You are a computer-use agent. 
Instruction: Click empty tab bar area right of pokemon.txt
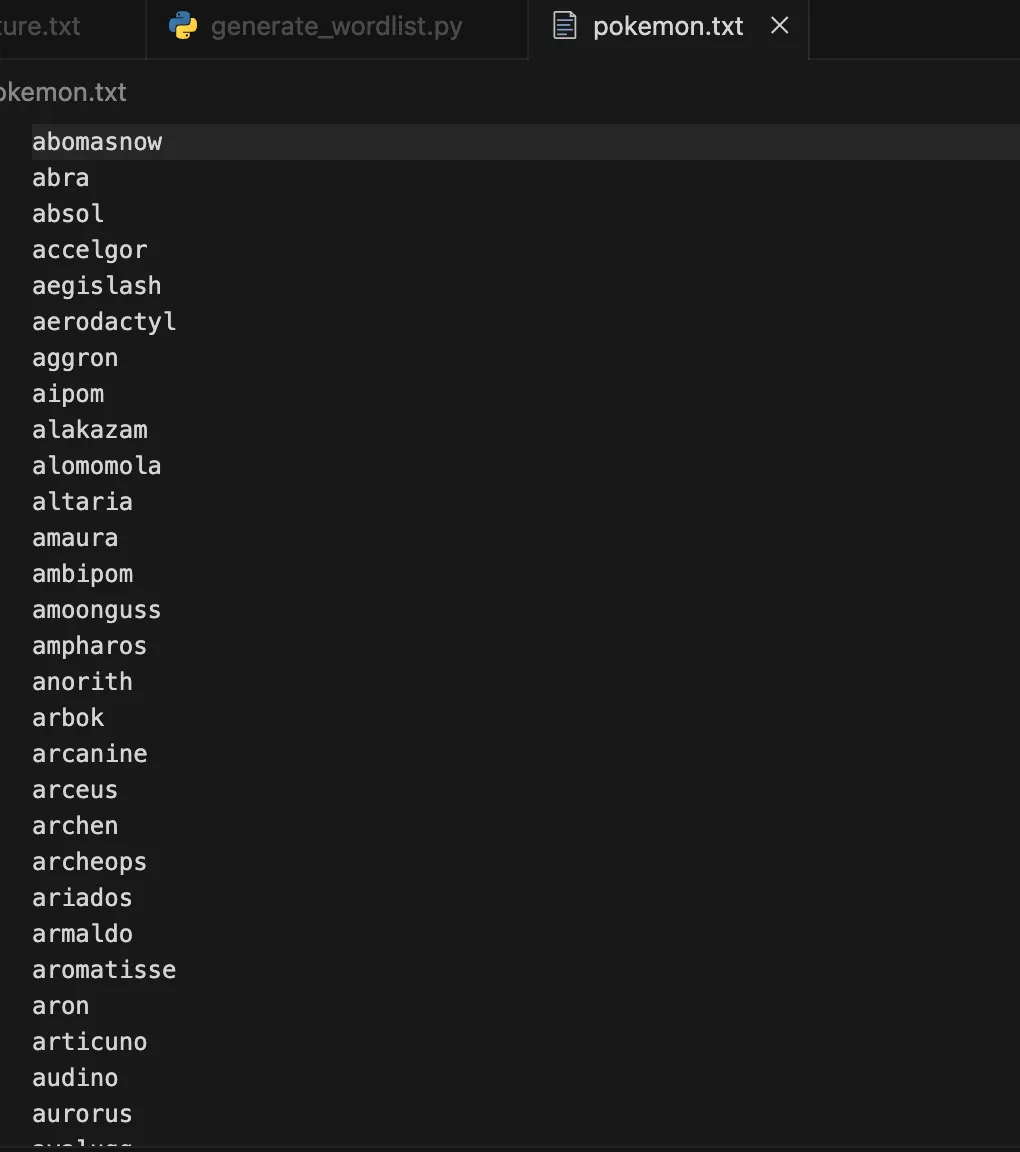[914, 29]
